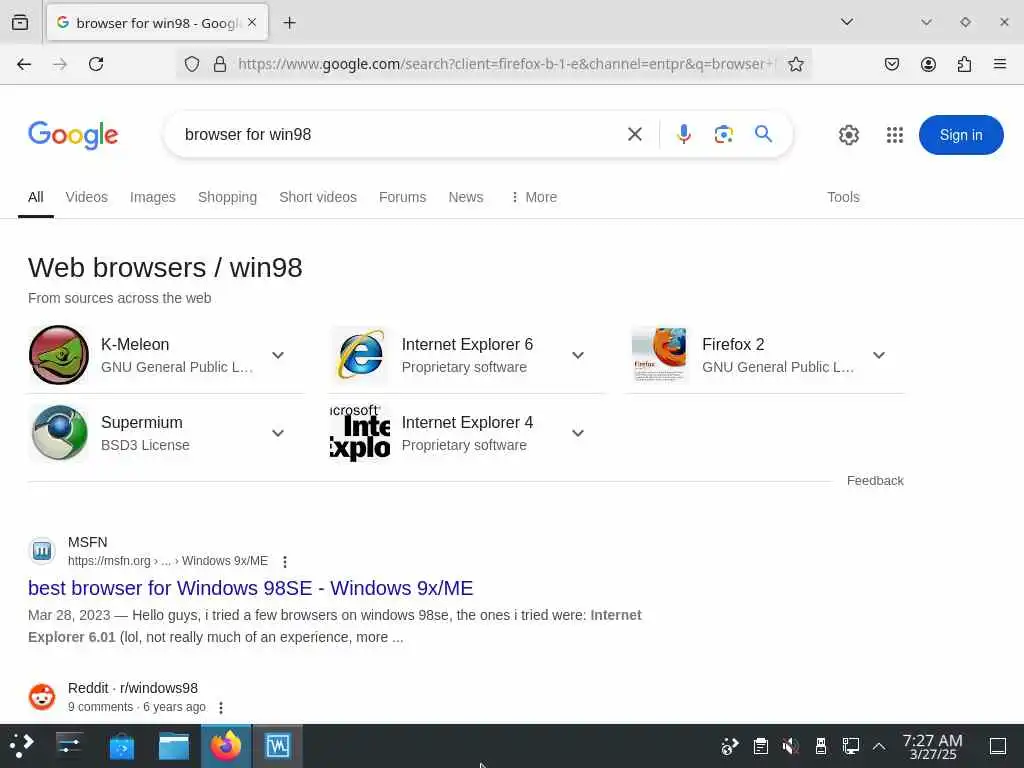The height and width of the screenshot is (768, 1024).
Task: Bookmark this page with the star
Action: [795, 64]
